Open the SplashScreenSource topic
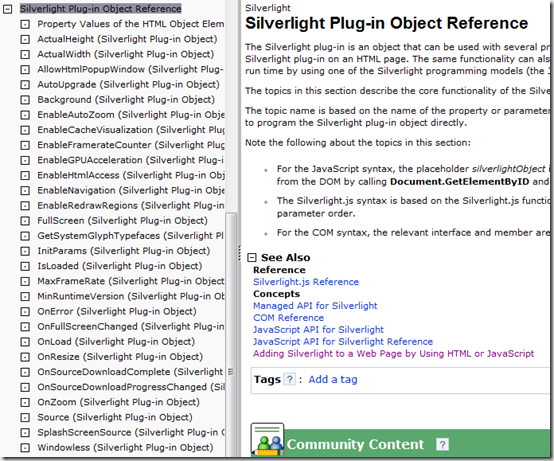 pyautogui.click(x=131, y=432)
